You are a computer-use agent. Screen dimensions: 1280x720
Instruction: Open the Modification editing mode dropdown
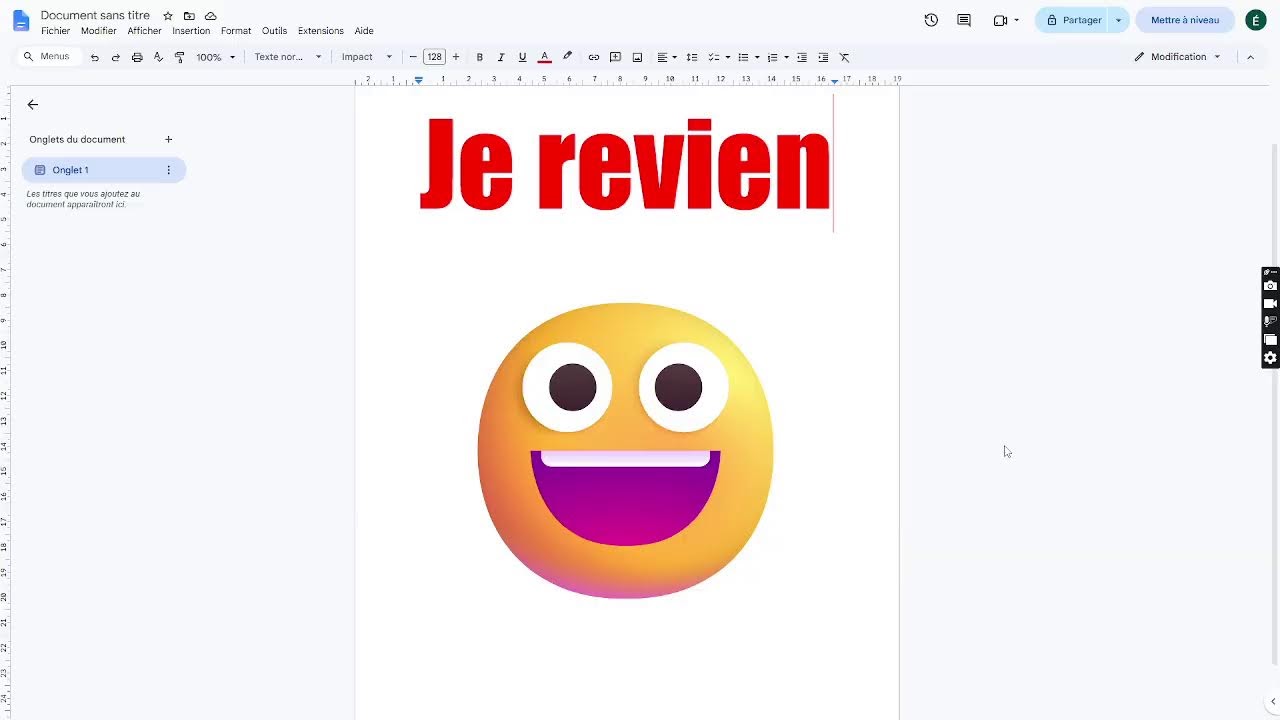pos(1178,57)
